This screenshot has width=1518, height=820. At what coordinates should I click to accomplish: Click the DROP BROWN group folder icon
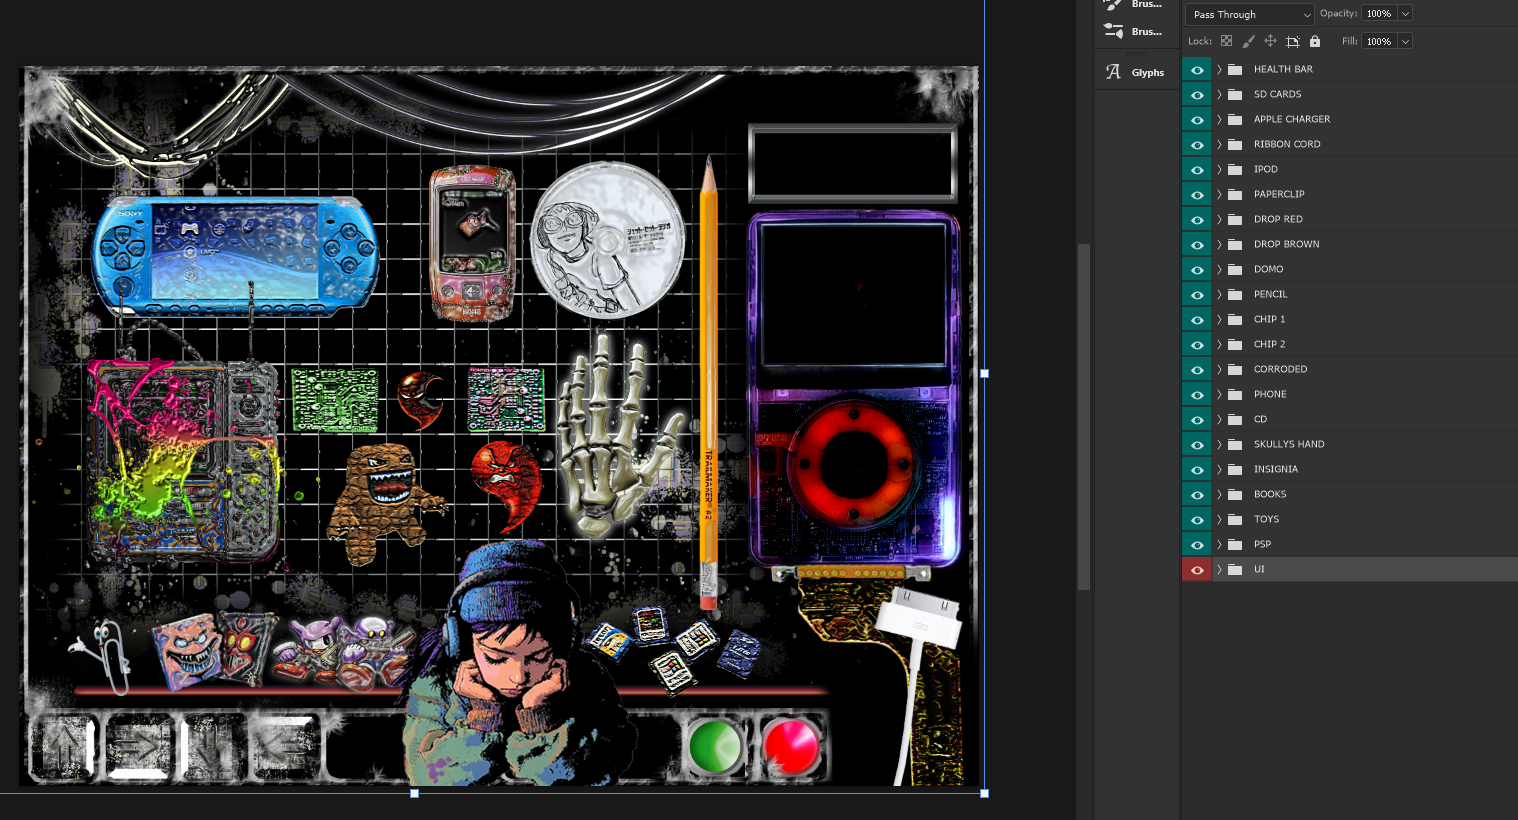point(1235,244)
